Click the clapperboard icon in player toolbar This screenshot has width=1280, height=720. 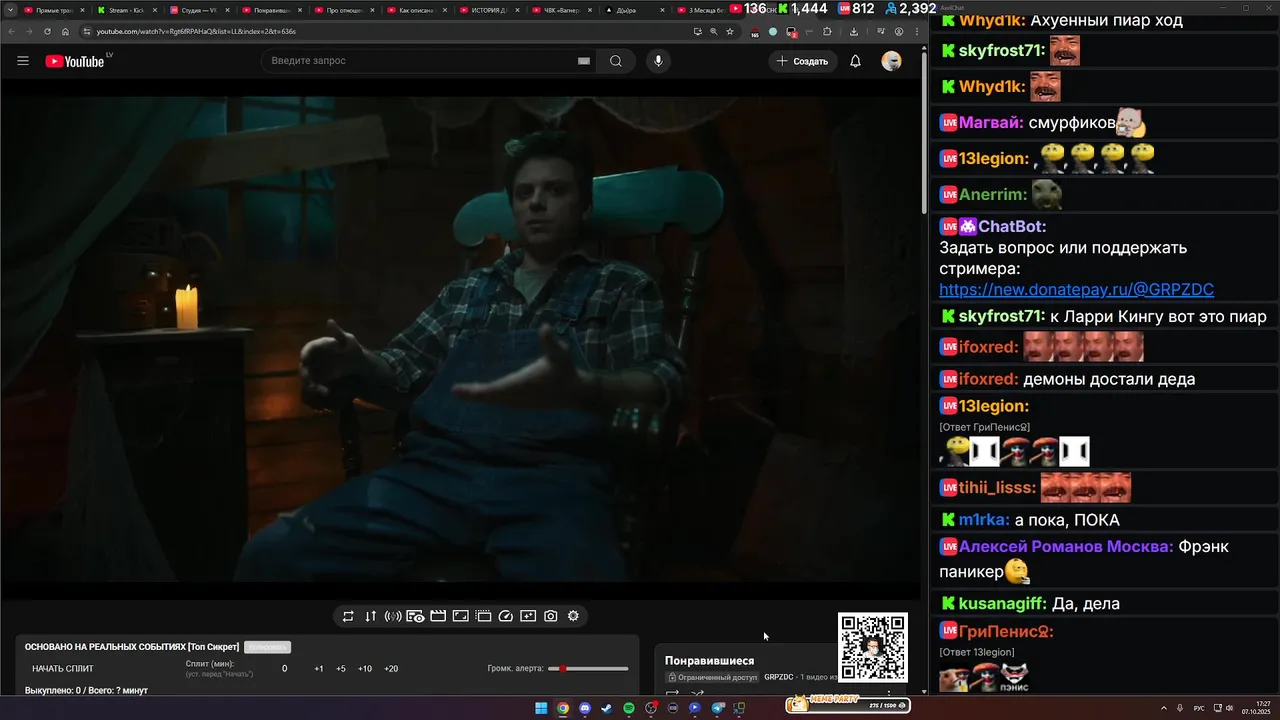pos(438,616)
